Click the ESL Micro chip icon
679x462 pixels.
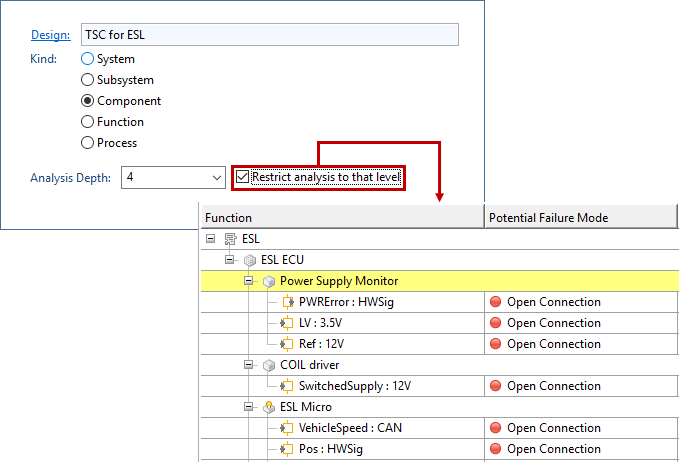[269, 407]
